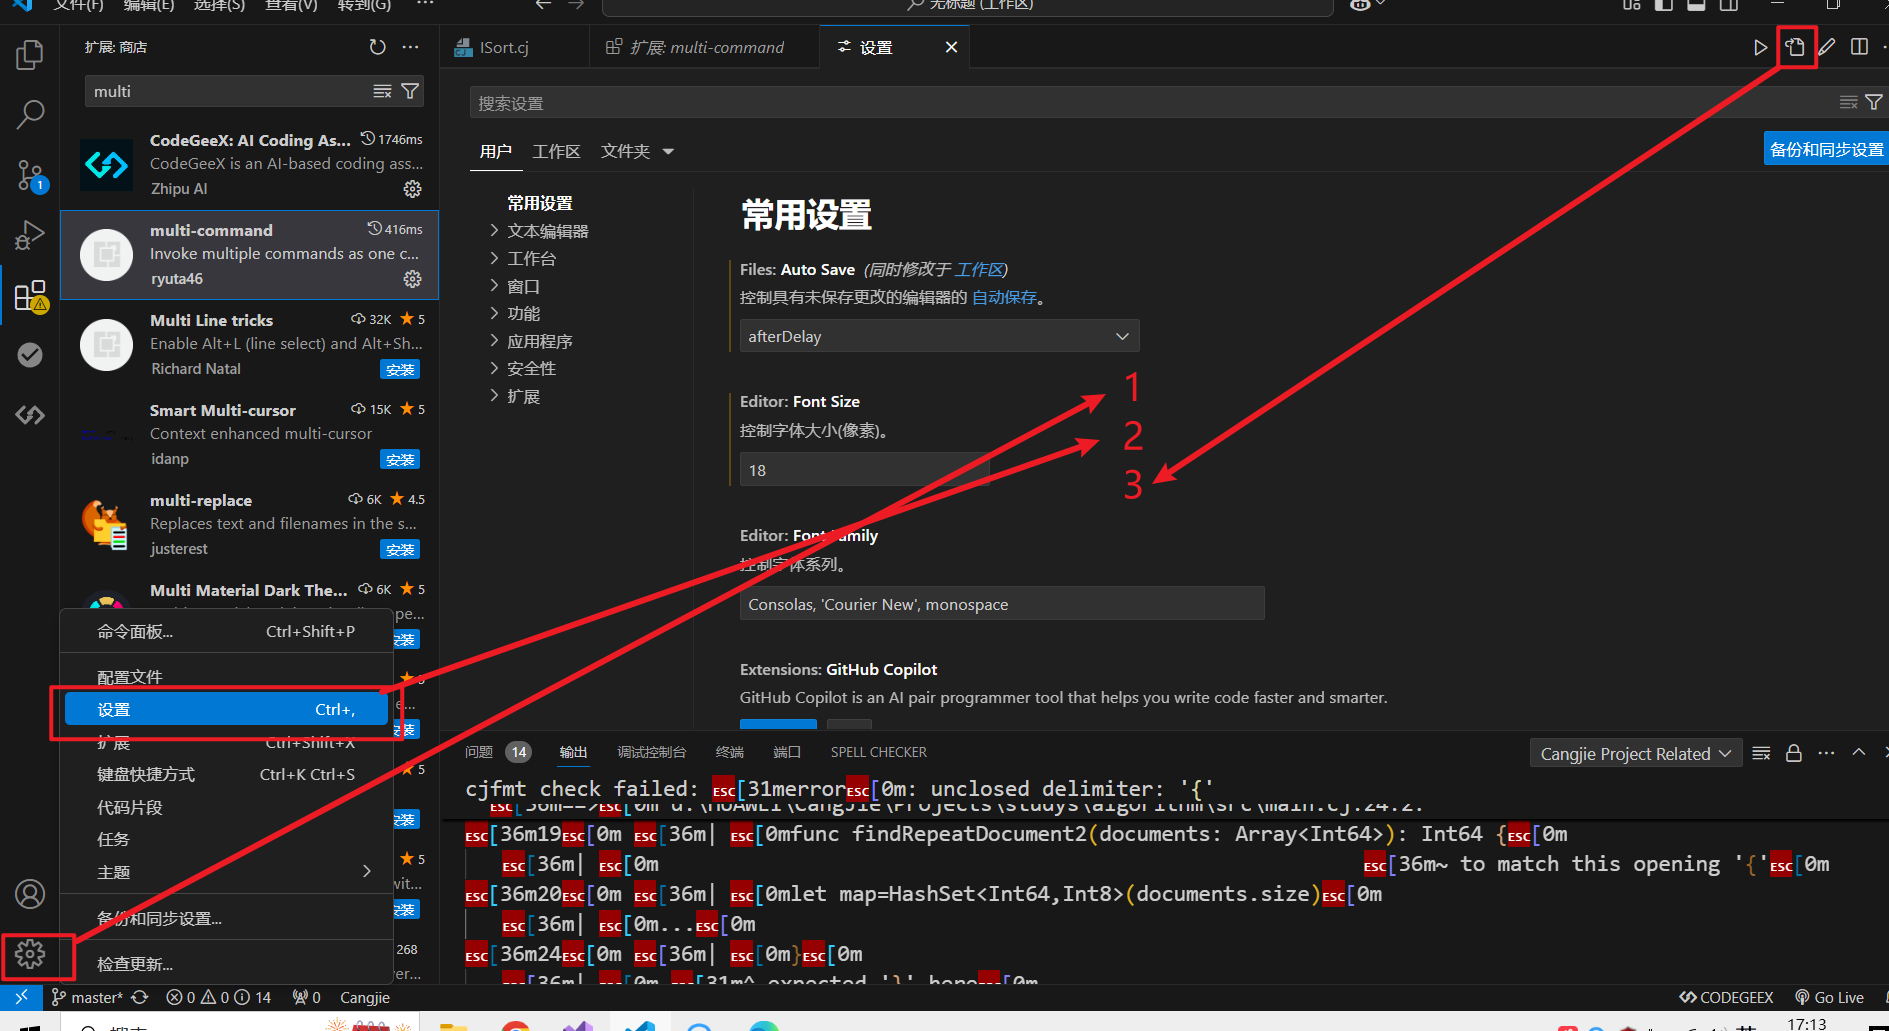Select the 工作区 settings scope tab

pyautogui.click(x=556, y=151)
